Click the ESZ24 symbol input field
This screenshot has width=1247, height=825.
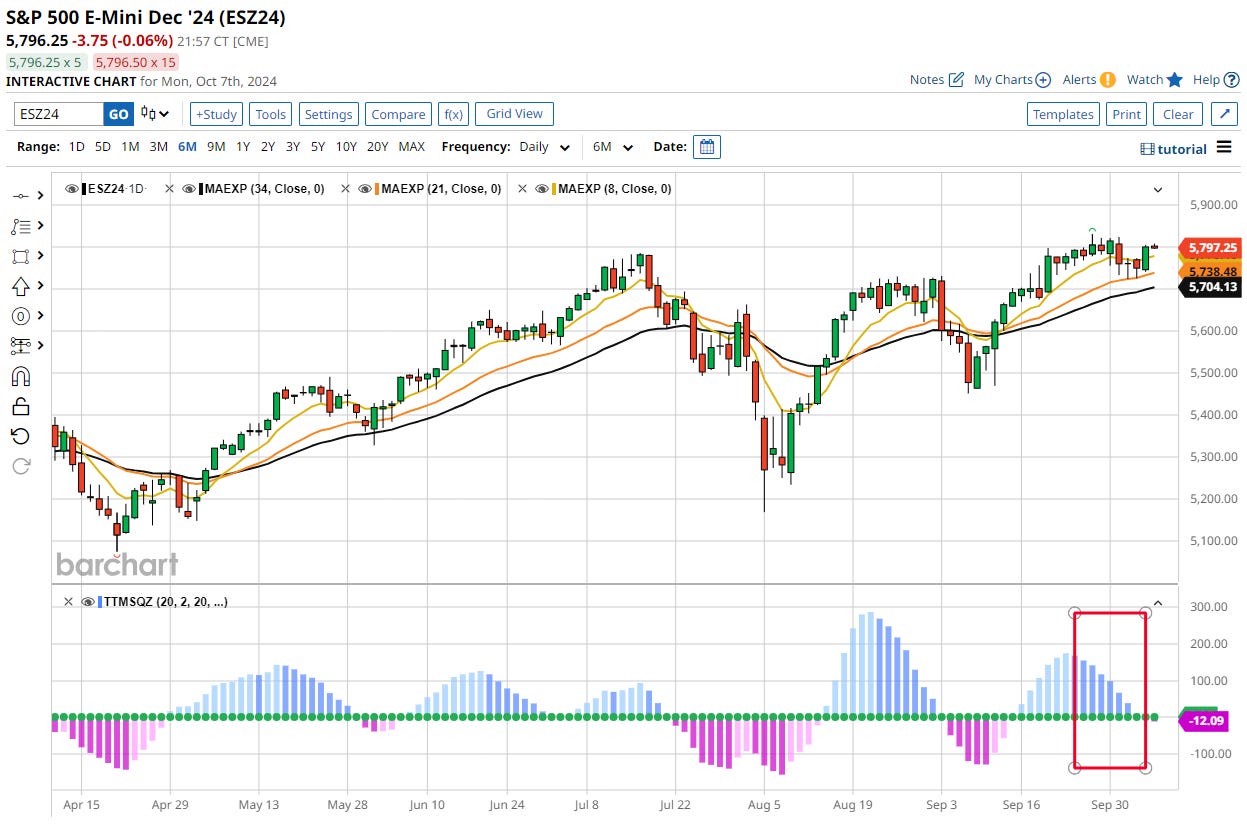point(59,114)
